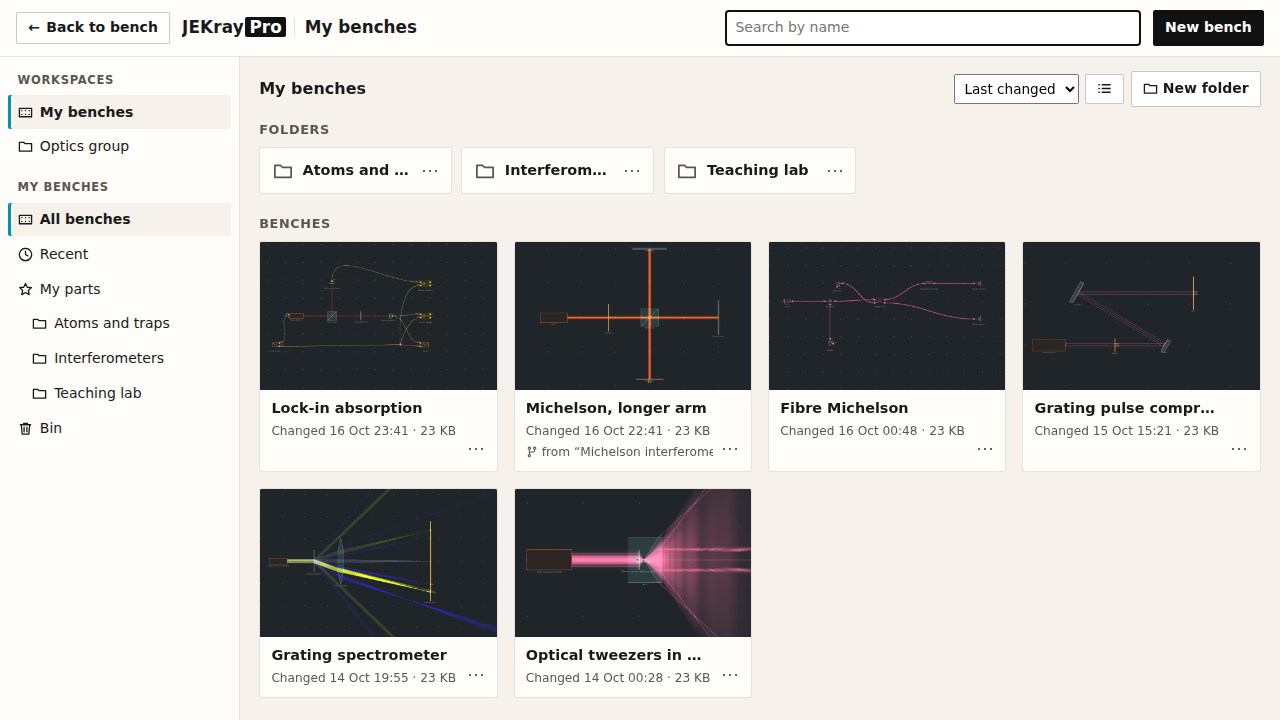1280x720 pixels.
Task: Open more options for Grating spectrometer
Action: point(476,675)
